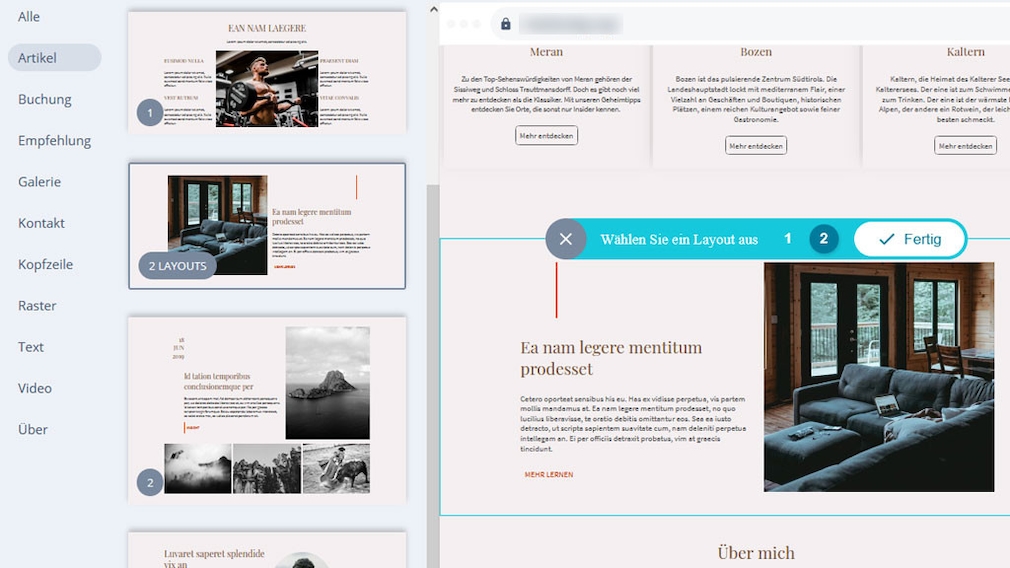The width and height of the screenshot is (1010, 568).
Task: Click the lock icon in the address bar
Action: pyautogui.click(x=506, y=24)
